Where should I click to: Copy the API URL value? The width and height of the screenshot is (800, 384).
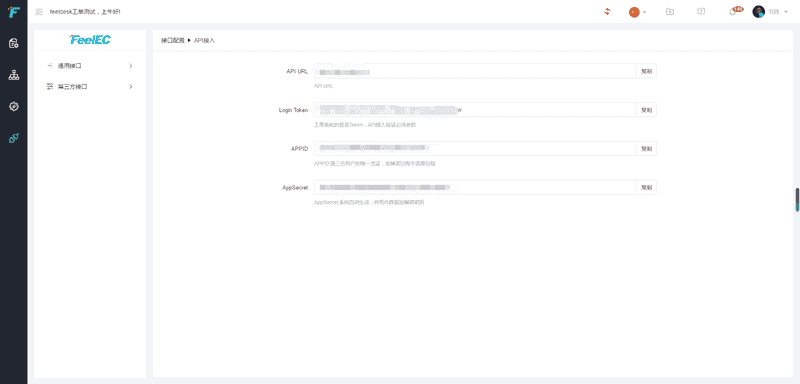coord(646,71)
